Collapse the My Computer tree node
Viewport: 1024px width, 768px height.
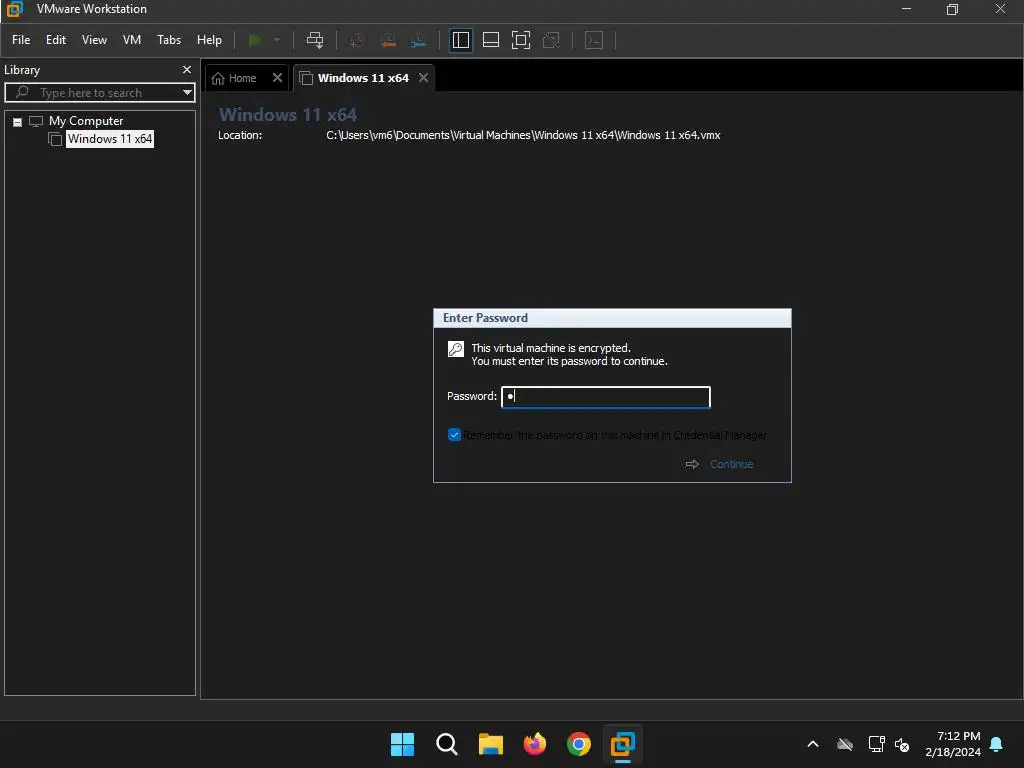click(x=18, y=122)
